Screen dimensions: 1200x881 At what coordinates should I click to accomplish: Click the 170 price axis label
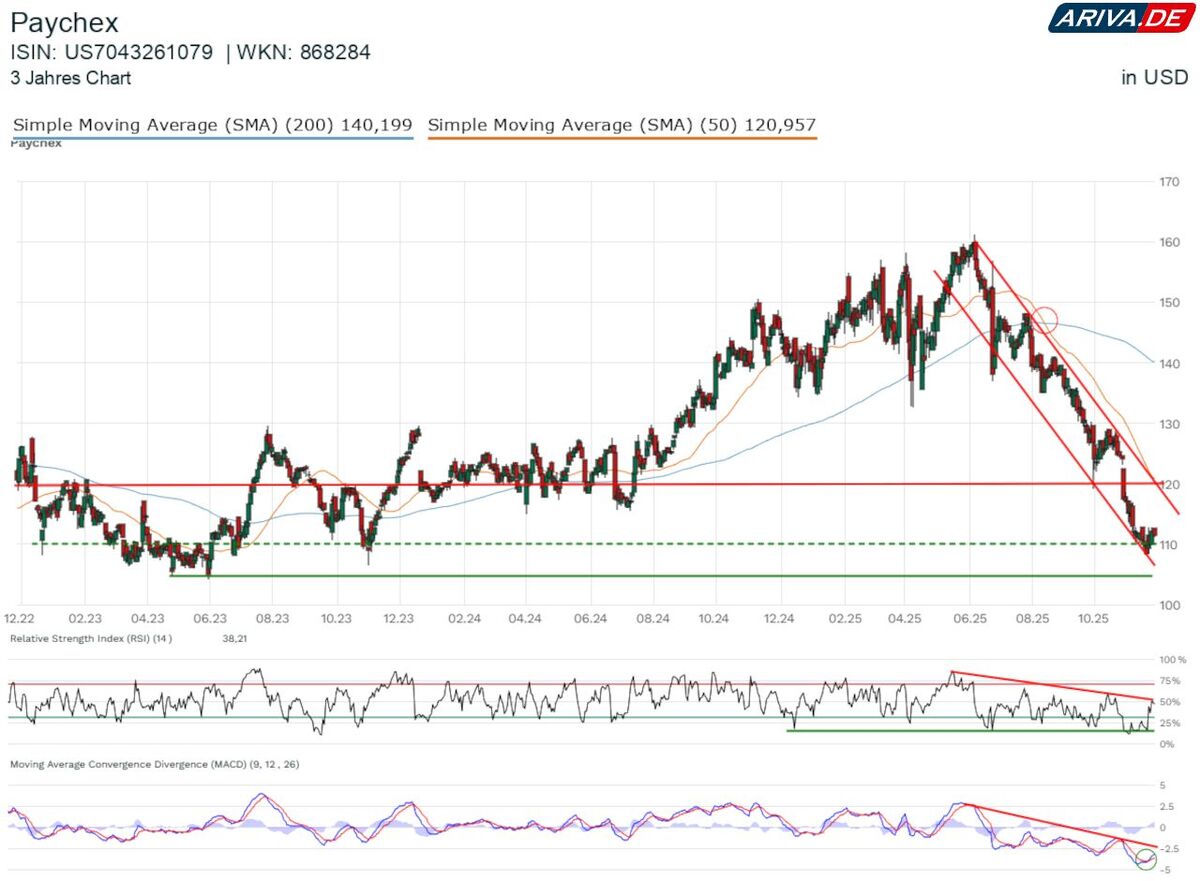[1171, 182]
